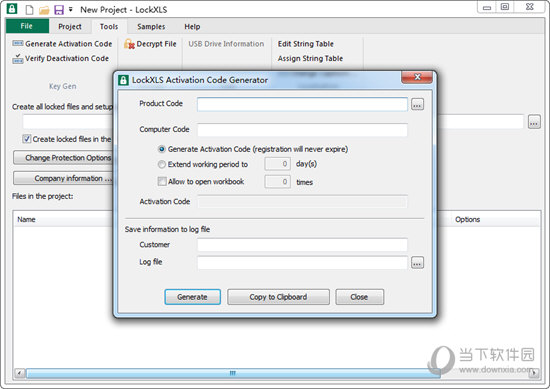Viewport: 550px width, 389px height.
Task: Toggle the Create locked files checkbox
Action: point(27,139)
